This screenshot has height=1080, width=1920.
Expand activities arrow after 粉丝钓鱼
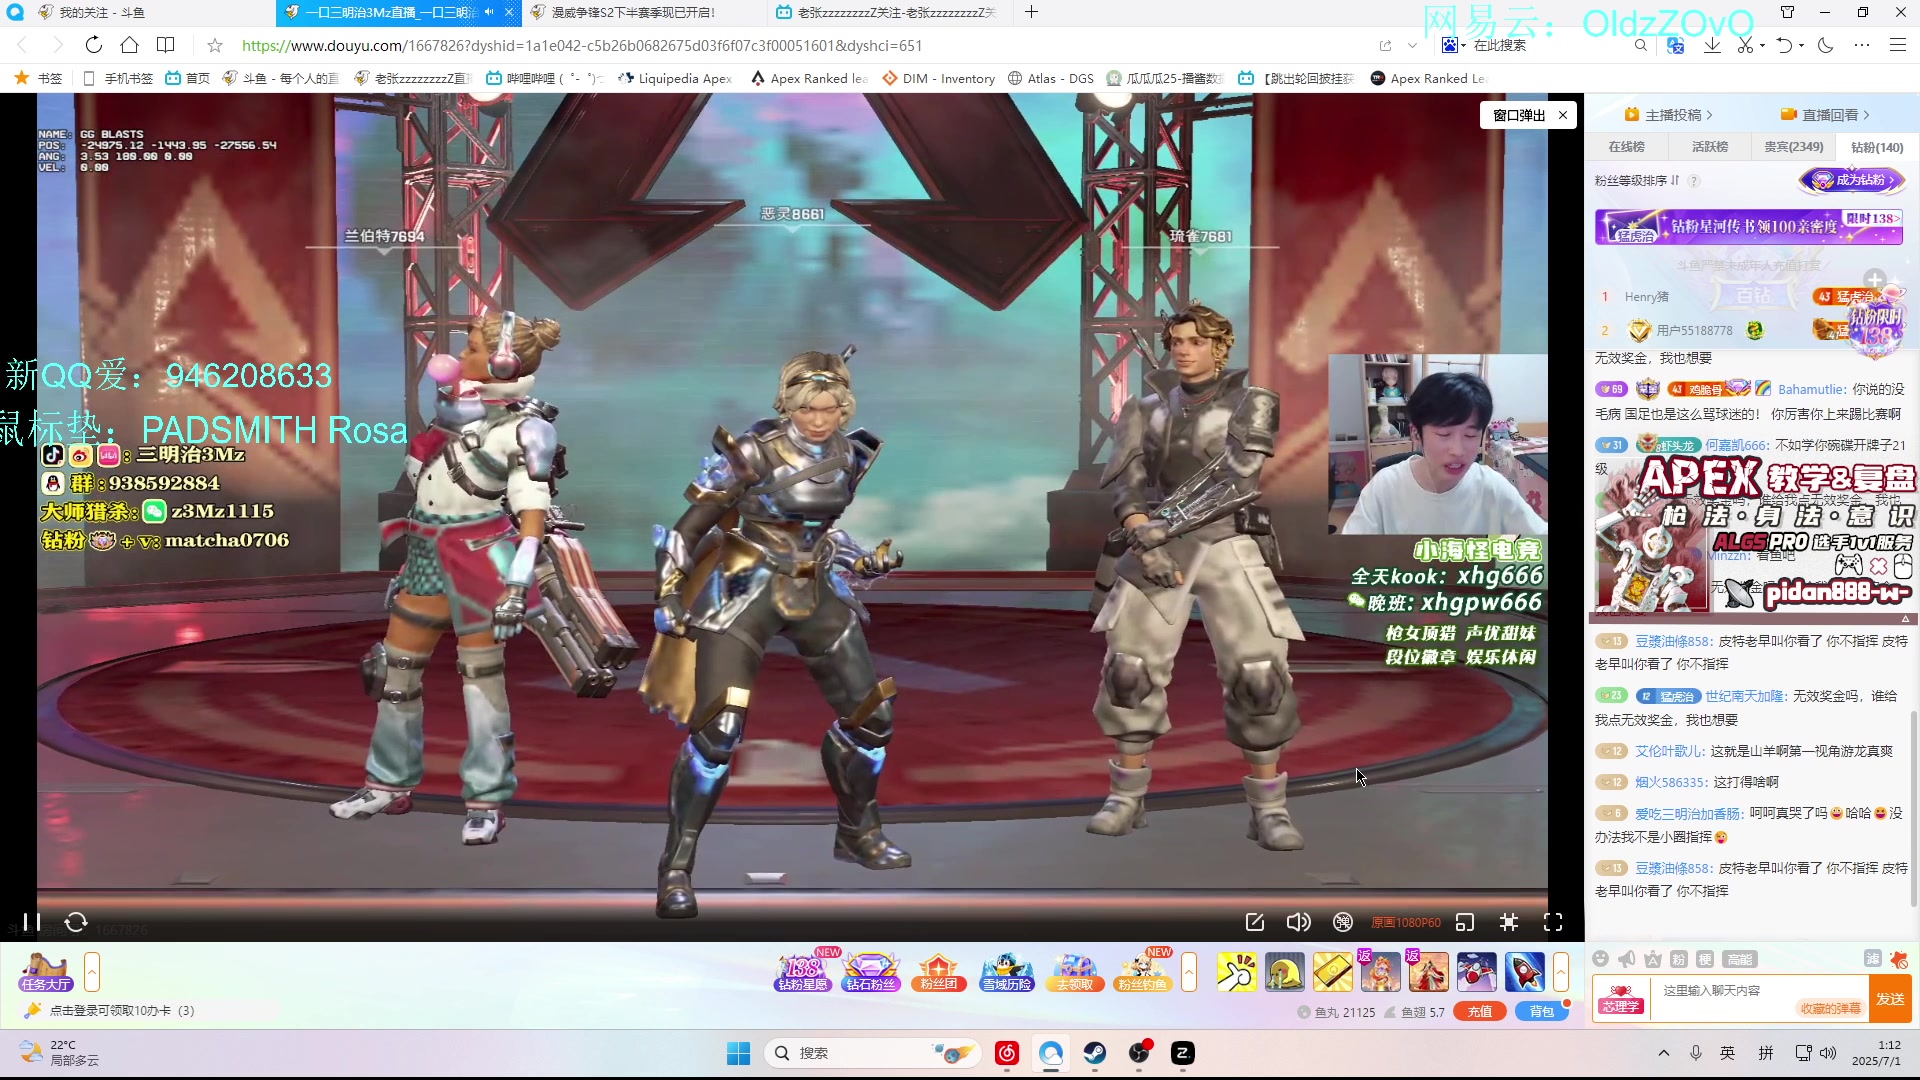click(x=1189, y=972)
